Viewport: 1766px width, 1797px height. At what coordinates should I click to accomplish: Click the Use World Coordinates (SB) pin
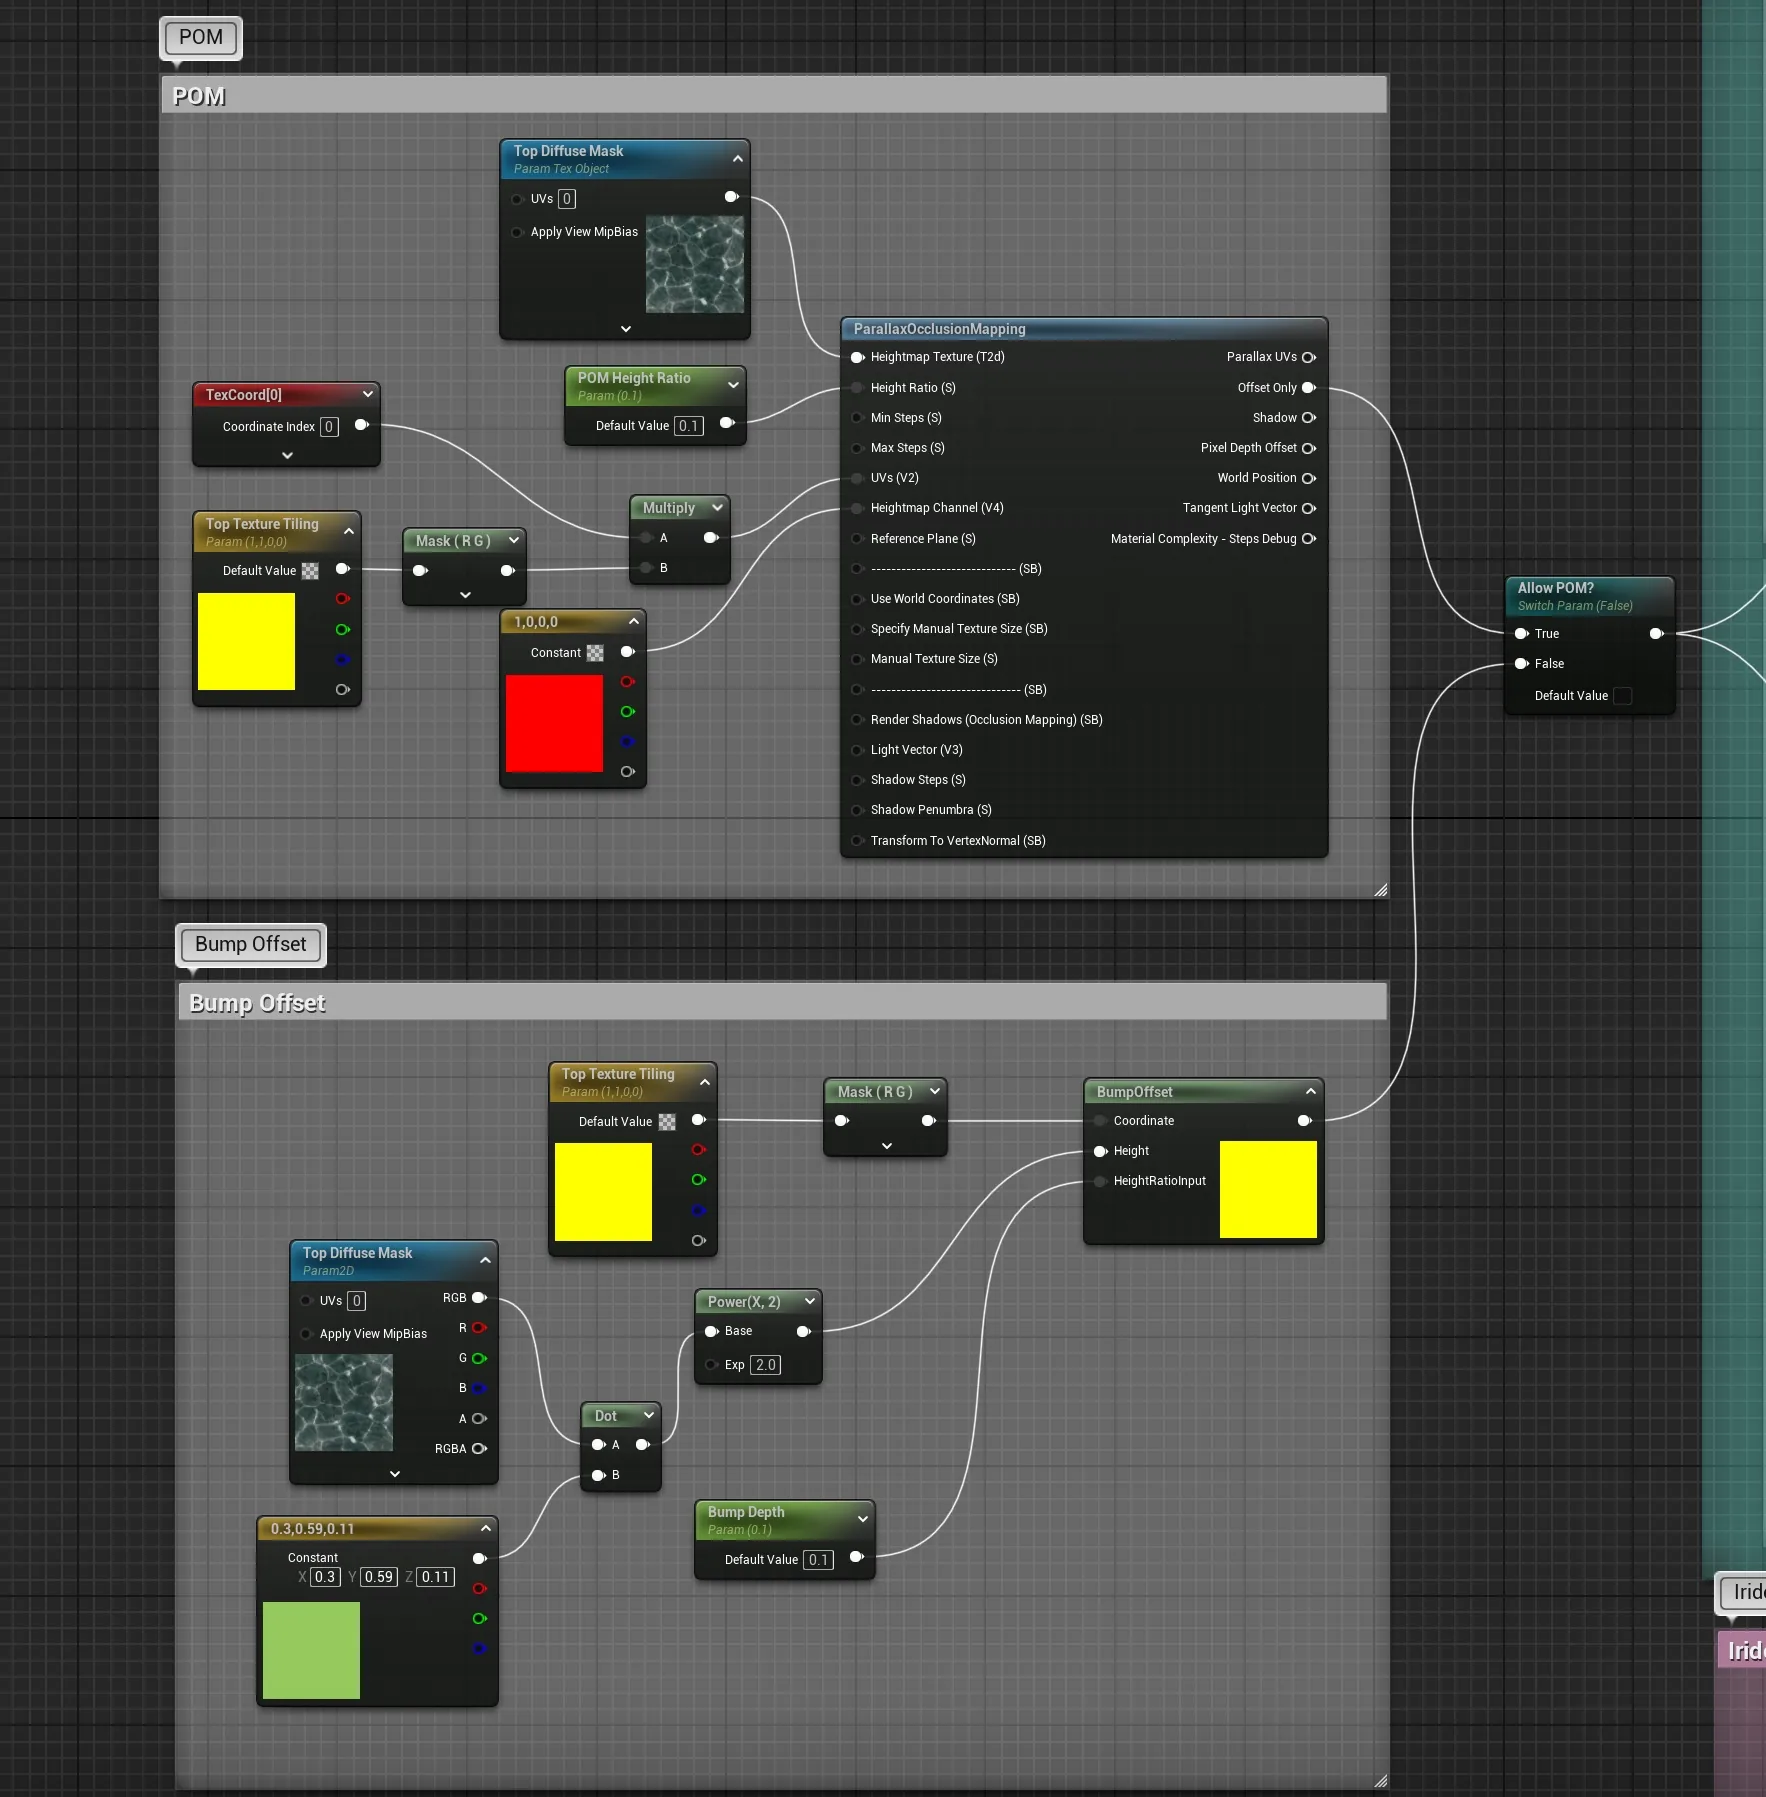(857, 599)
